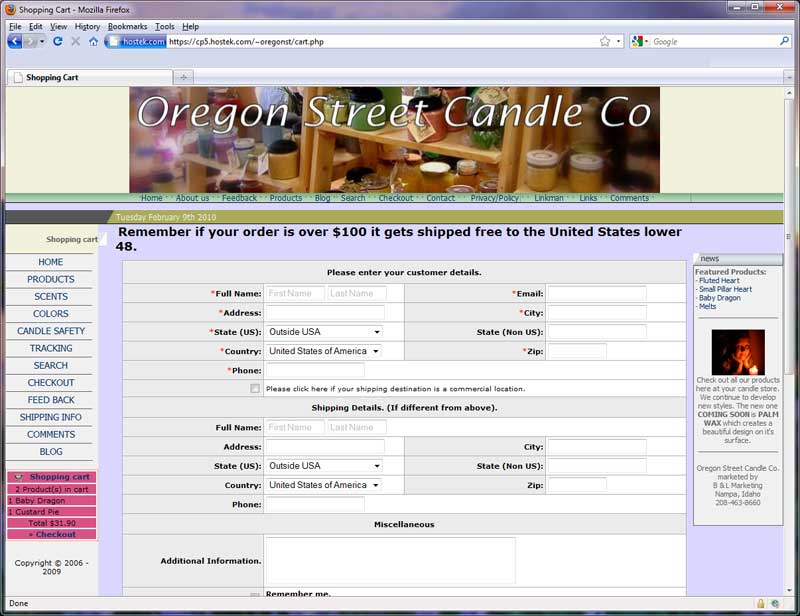Open the Melts featured product link

pyautogui.click(x=707, y=307)
